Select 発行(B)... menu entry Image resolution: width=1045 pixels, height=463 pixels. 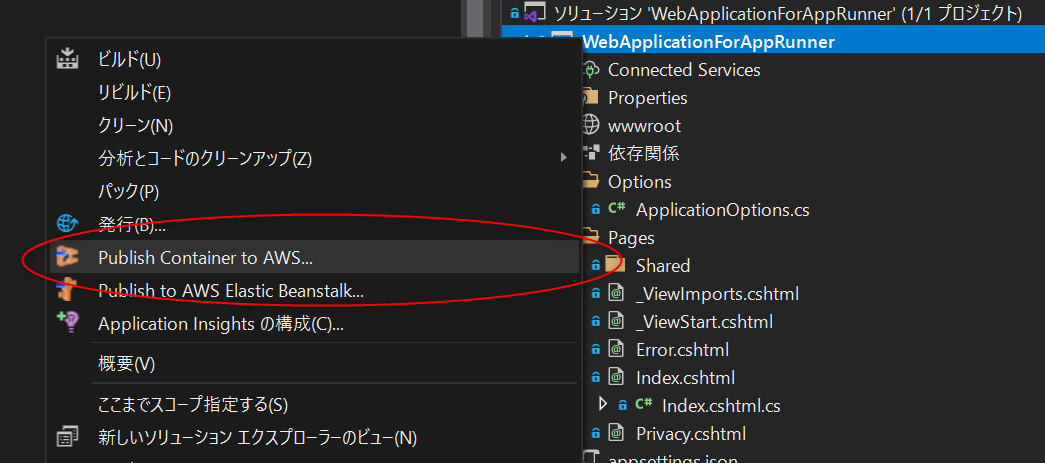point(314,225)
